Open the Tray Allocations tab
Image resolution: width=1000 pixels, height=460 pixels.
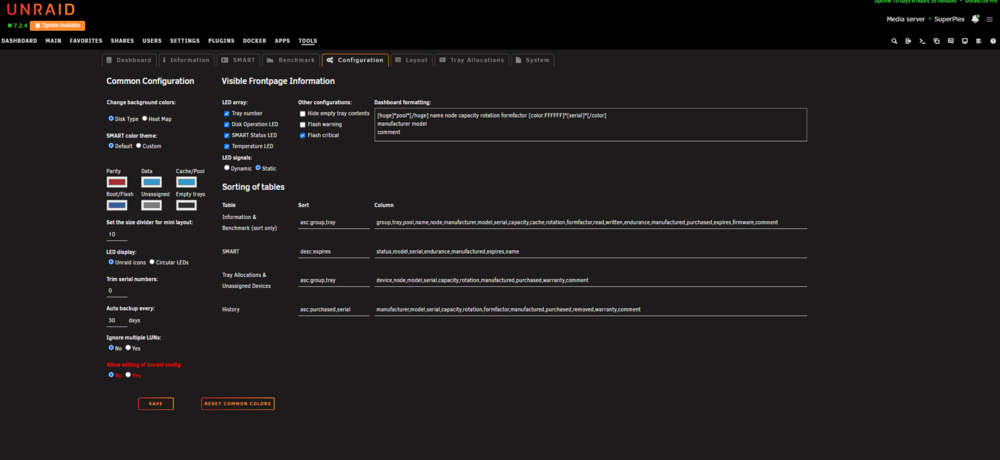(472, 60)
